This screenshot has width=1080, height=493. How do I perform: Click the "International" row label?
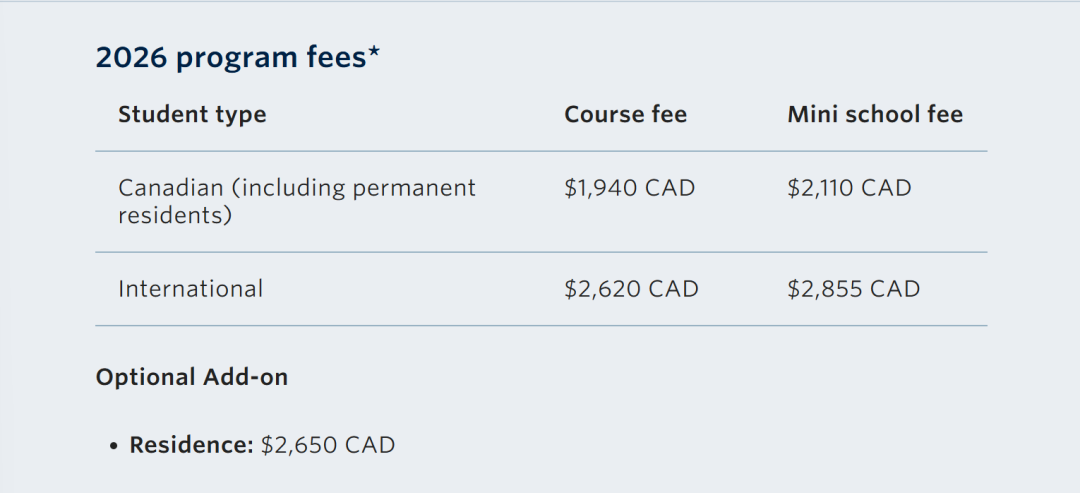tap(191, 290)
